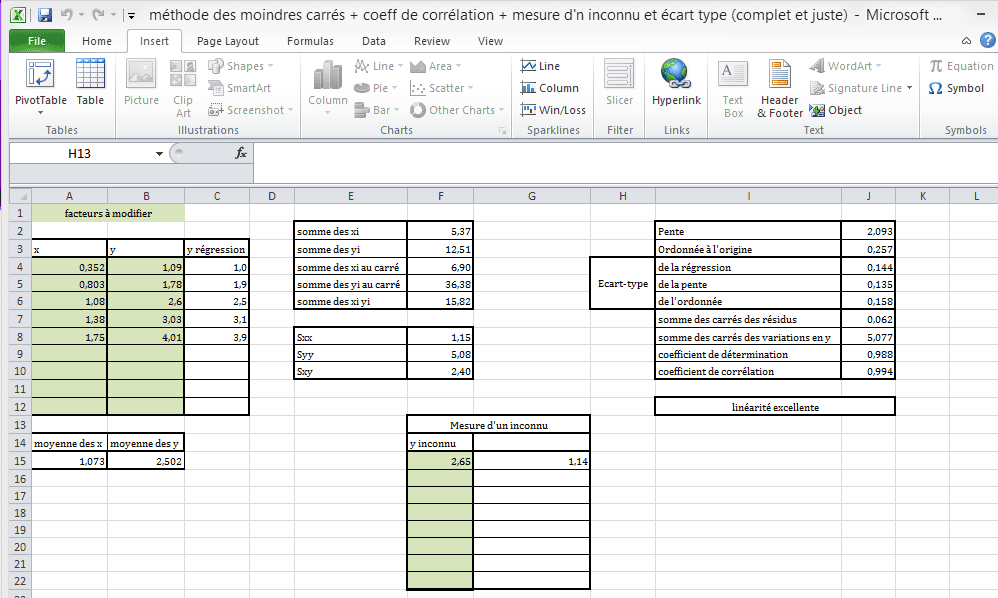Add a Header & Footer
The image size is (998, 598).
pos(780,89)
